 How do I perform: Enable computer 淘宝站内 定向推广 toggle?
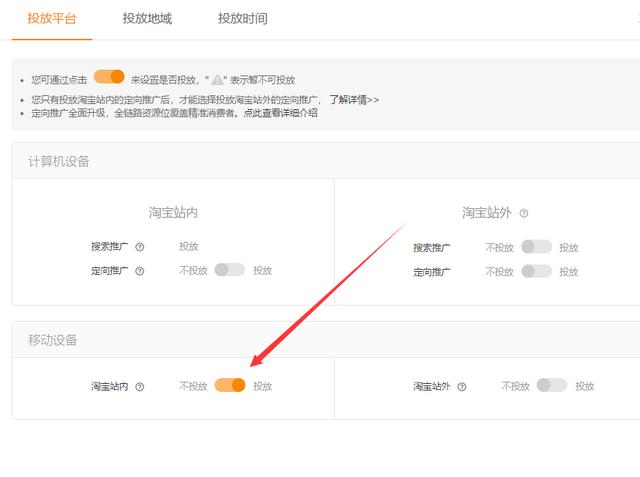[x=229, y=270]
